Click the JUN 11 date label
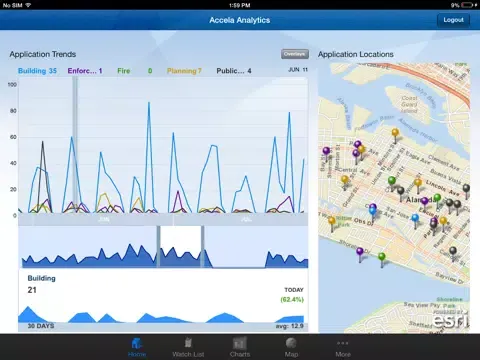 click(x=298, y=69)
